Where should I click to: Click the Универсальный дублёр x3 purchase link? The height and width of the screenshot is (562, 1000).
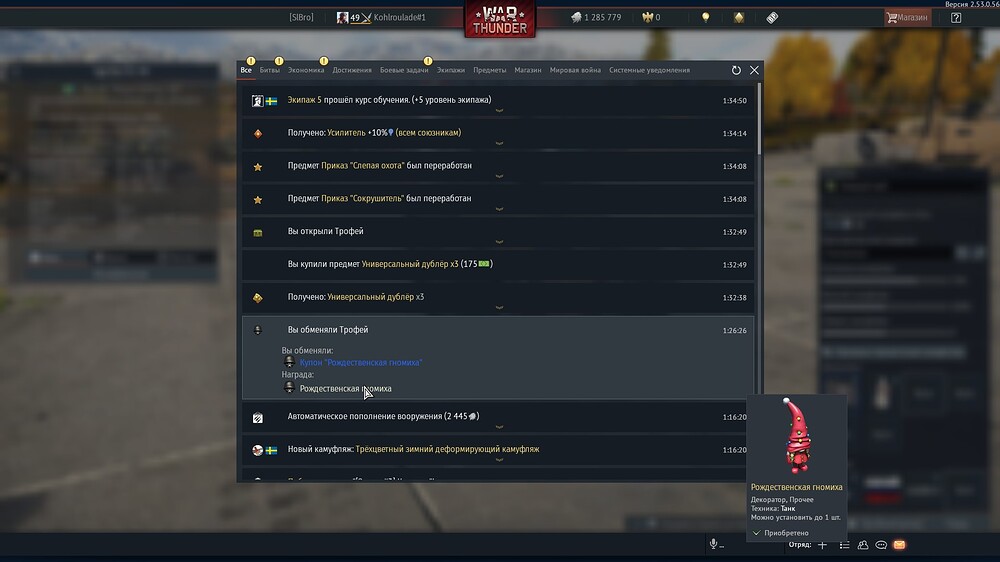pos(409,264)
